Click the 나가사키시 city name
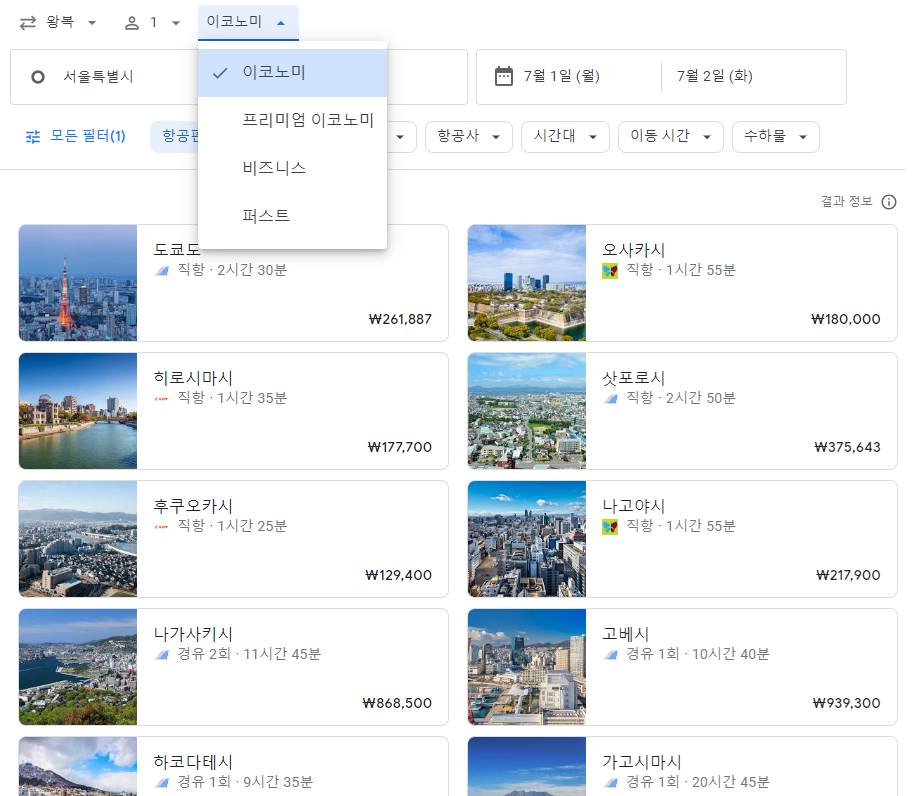Screen dimensions: 914x796 [x=193, y=634]
